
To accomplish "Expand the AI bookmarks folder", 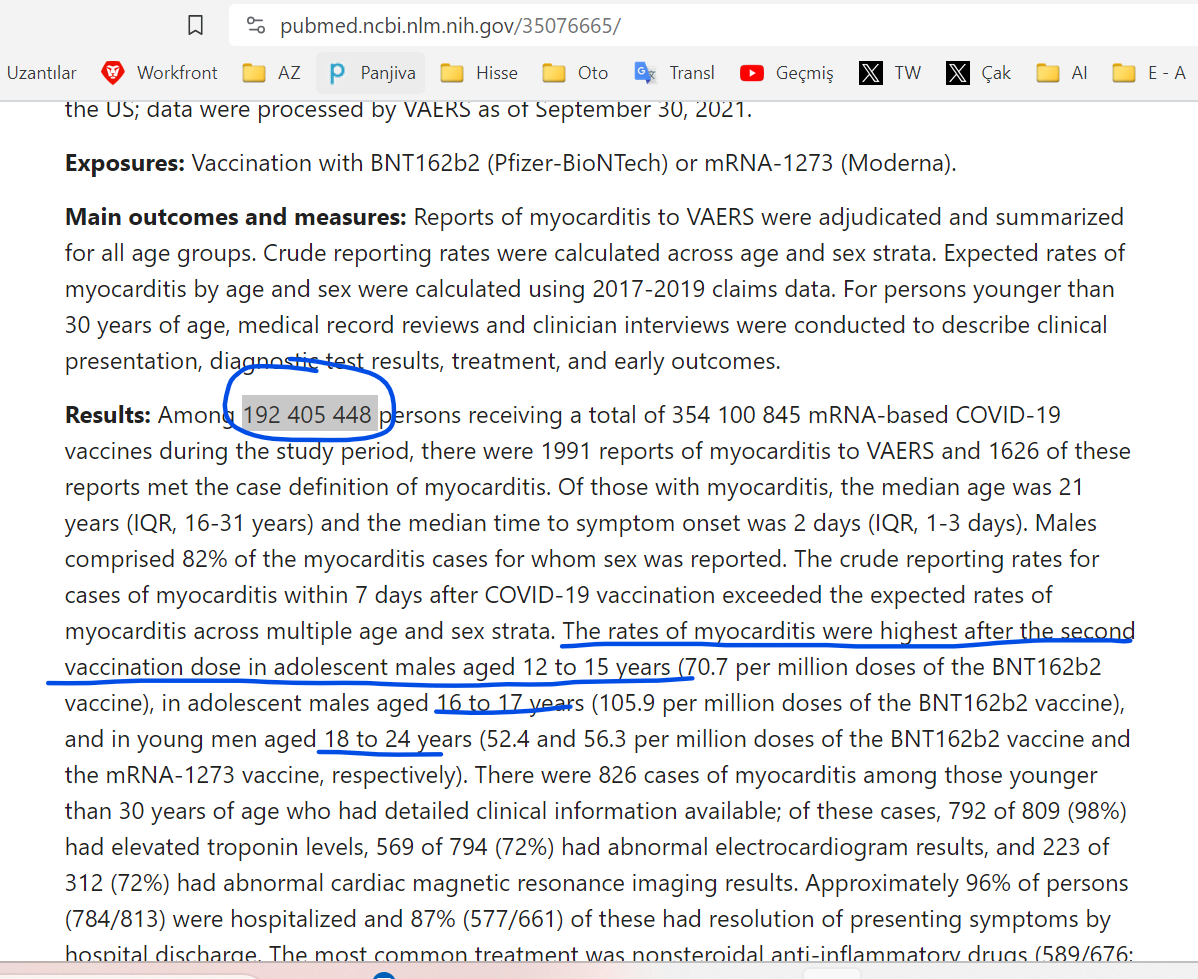I will (1062, 73).
